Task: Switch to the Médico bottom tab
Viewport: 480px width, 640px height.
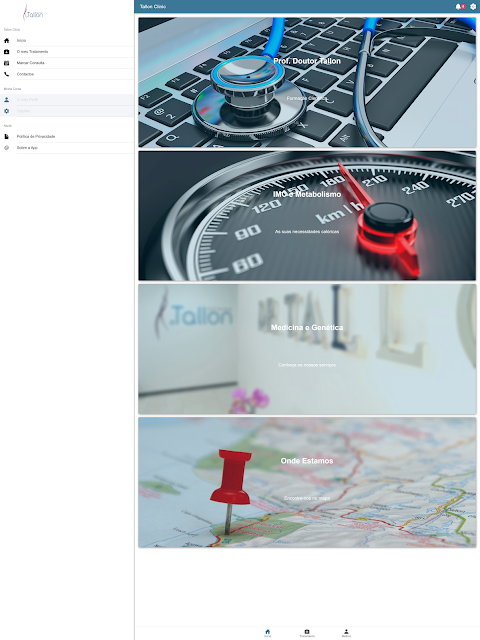Action: [x=346, y=633]
